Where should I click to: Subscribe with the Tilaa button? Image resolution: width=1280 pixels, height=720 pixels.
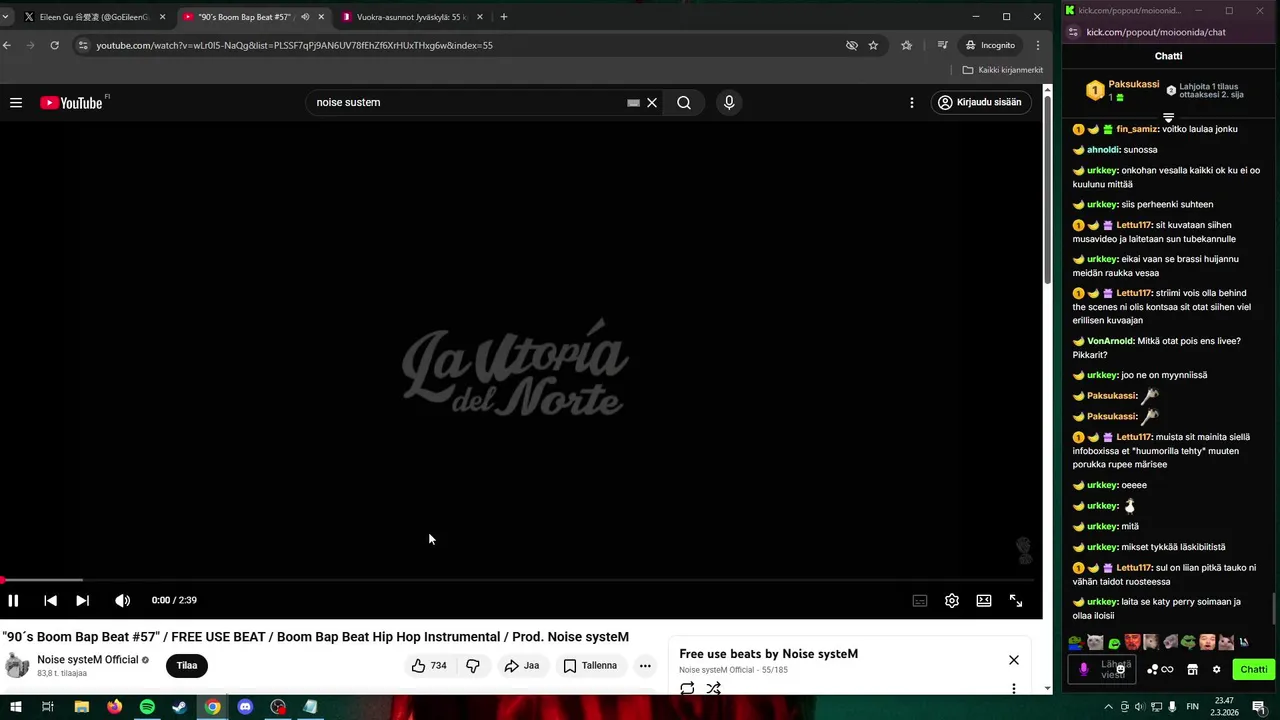click(187, 665)
